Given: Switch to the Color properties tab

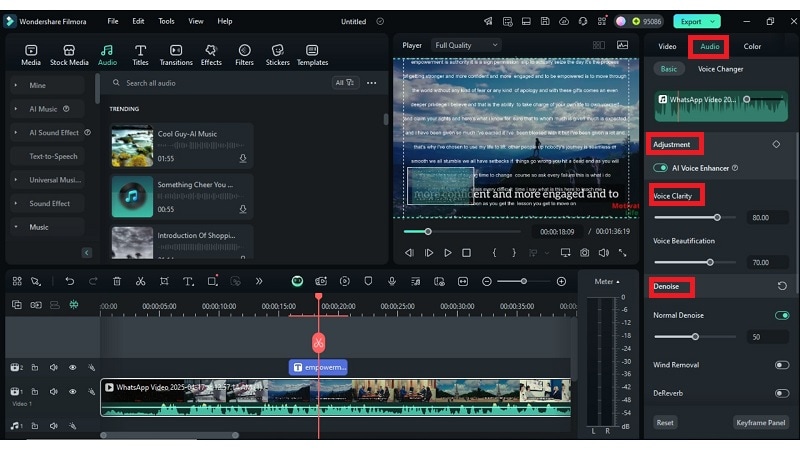Looking at the screenshot, I should pos(752,46).
